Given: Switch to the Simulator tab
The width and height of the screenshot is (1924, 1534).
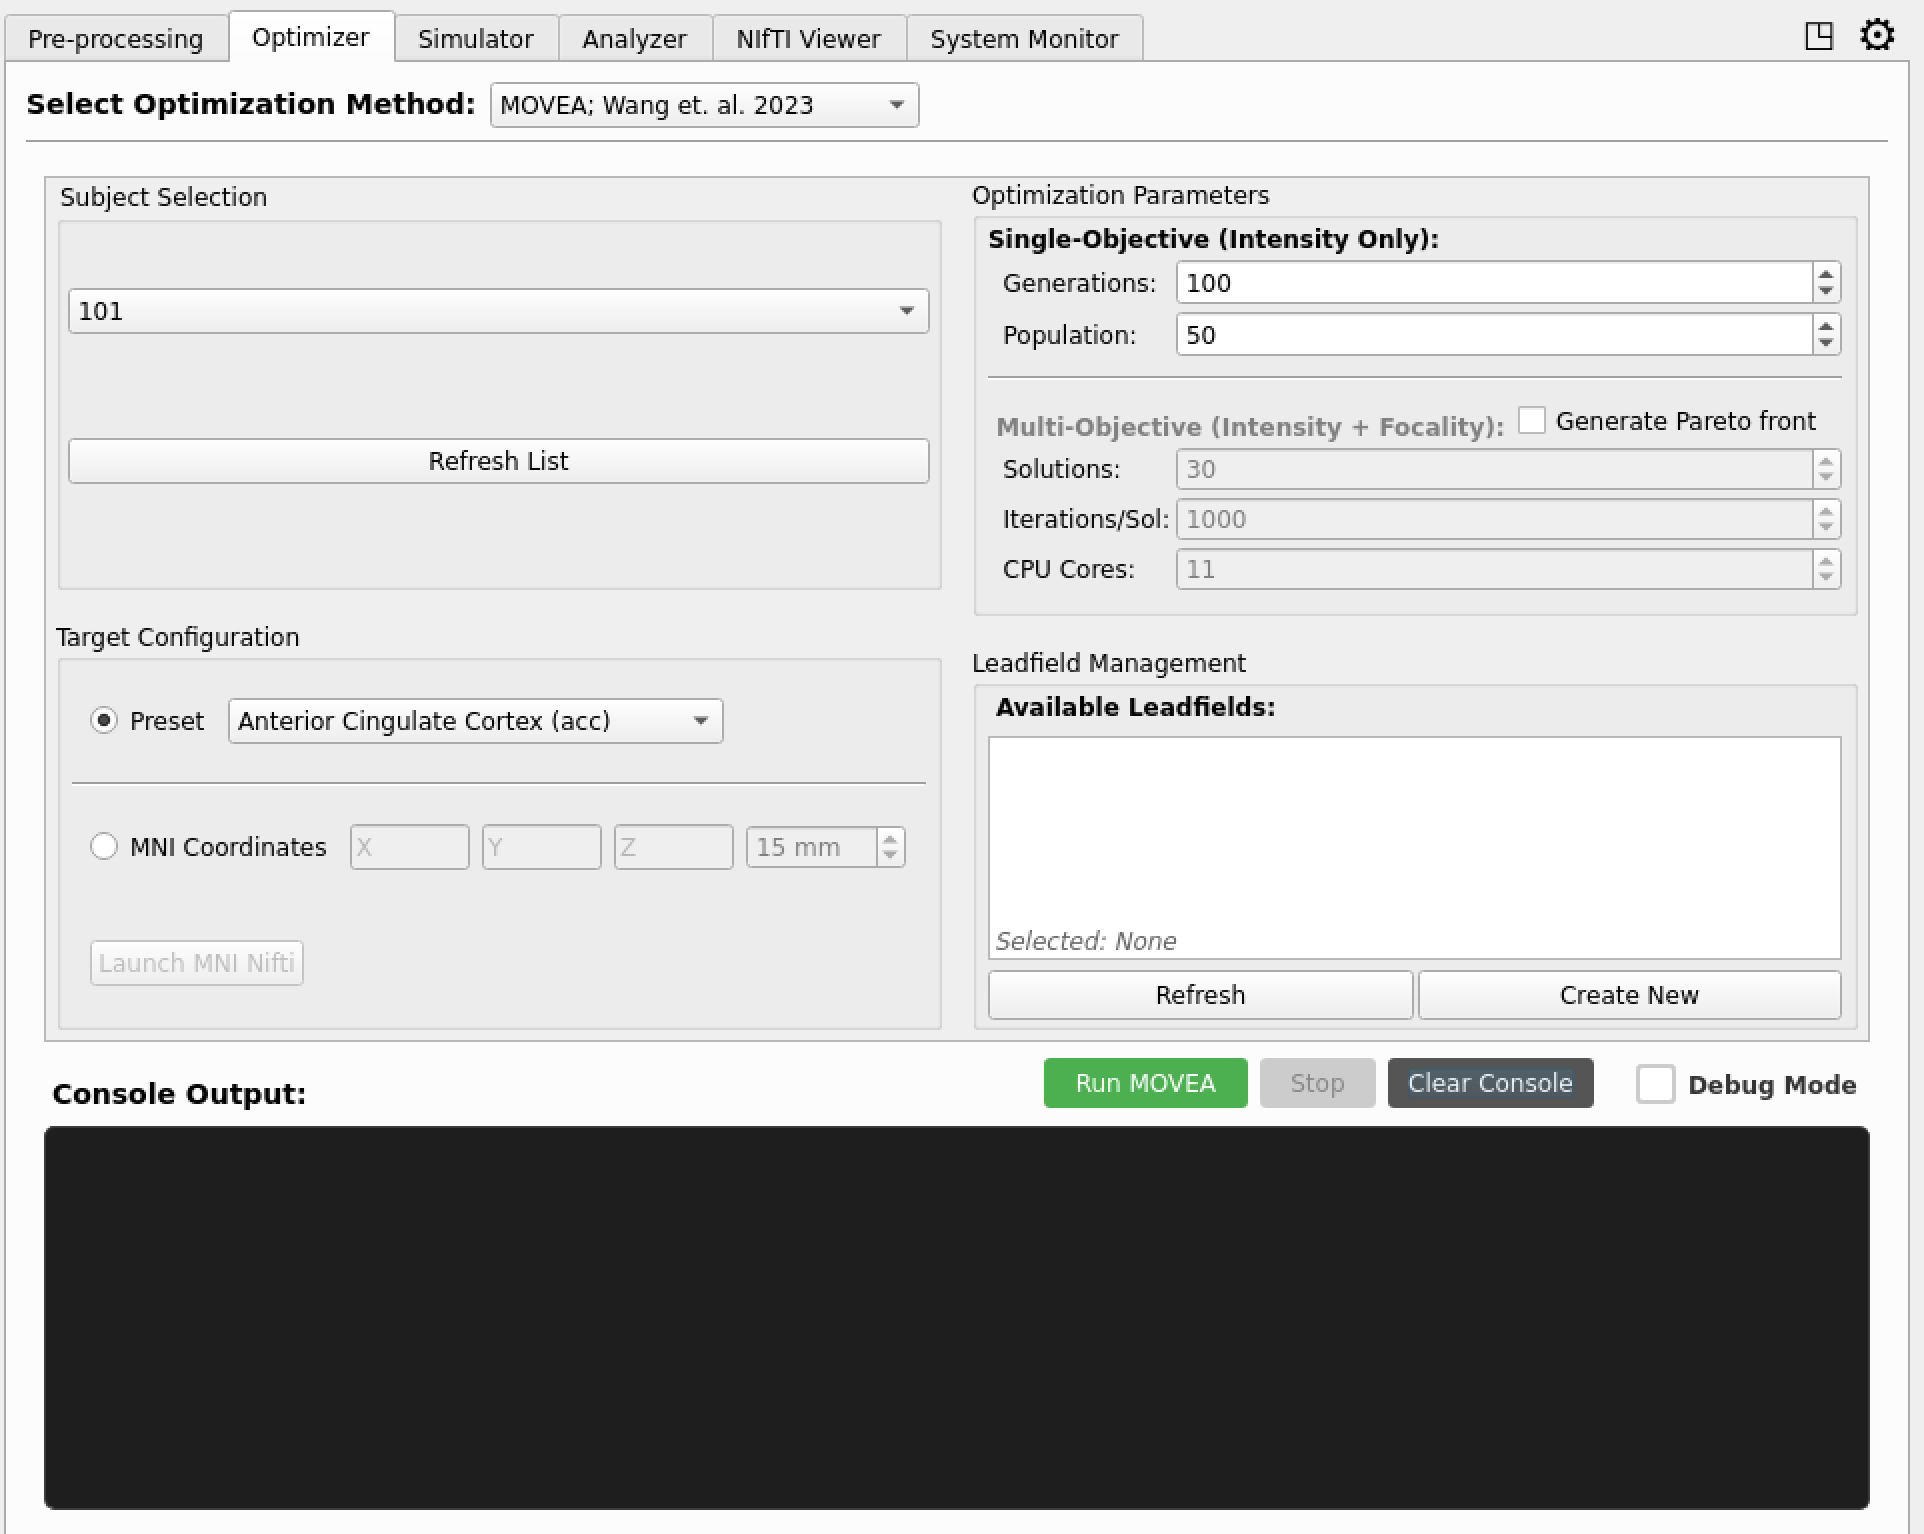Looking at the screenshot, I should [475, 38].
